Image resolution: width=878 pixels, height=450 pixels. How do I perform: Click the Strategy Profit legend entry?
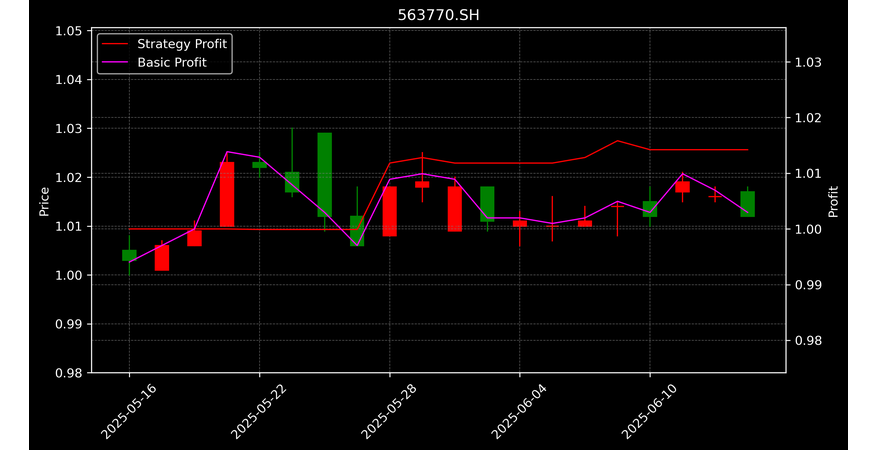tap(165, 44)
